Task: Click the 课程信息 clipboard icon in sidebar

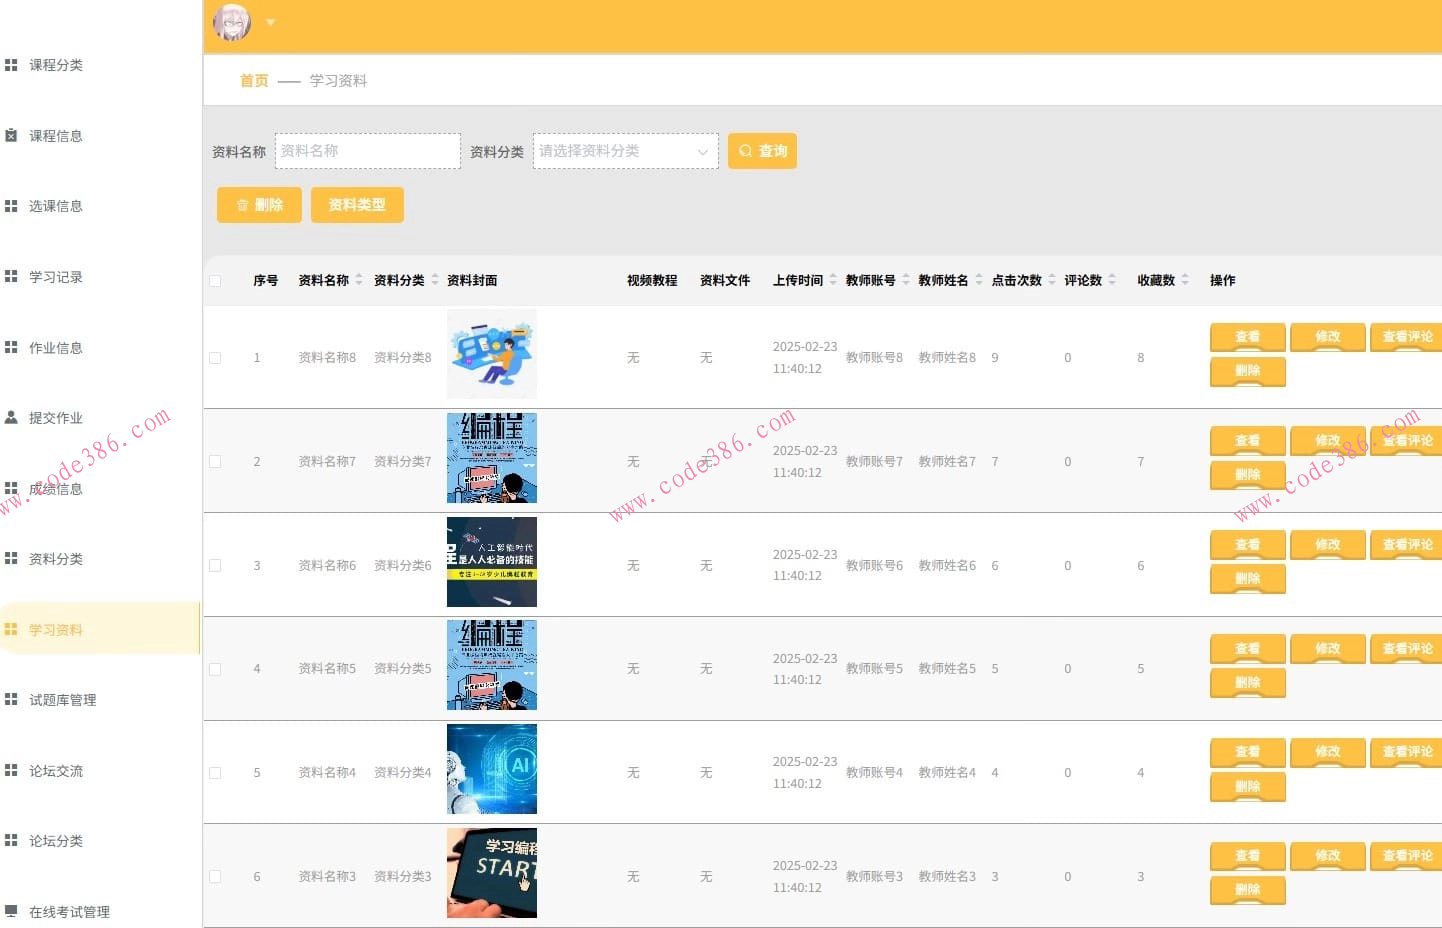Action: point(11,136)
